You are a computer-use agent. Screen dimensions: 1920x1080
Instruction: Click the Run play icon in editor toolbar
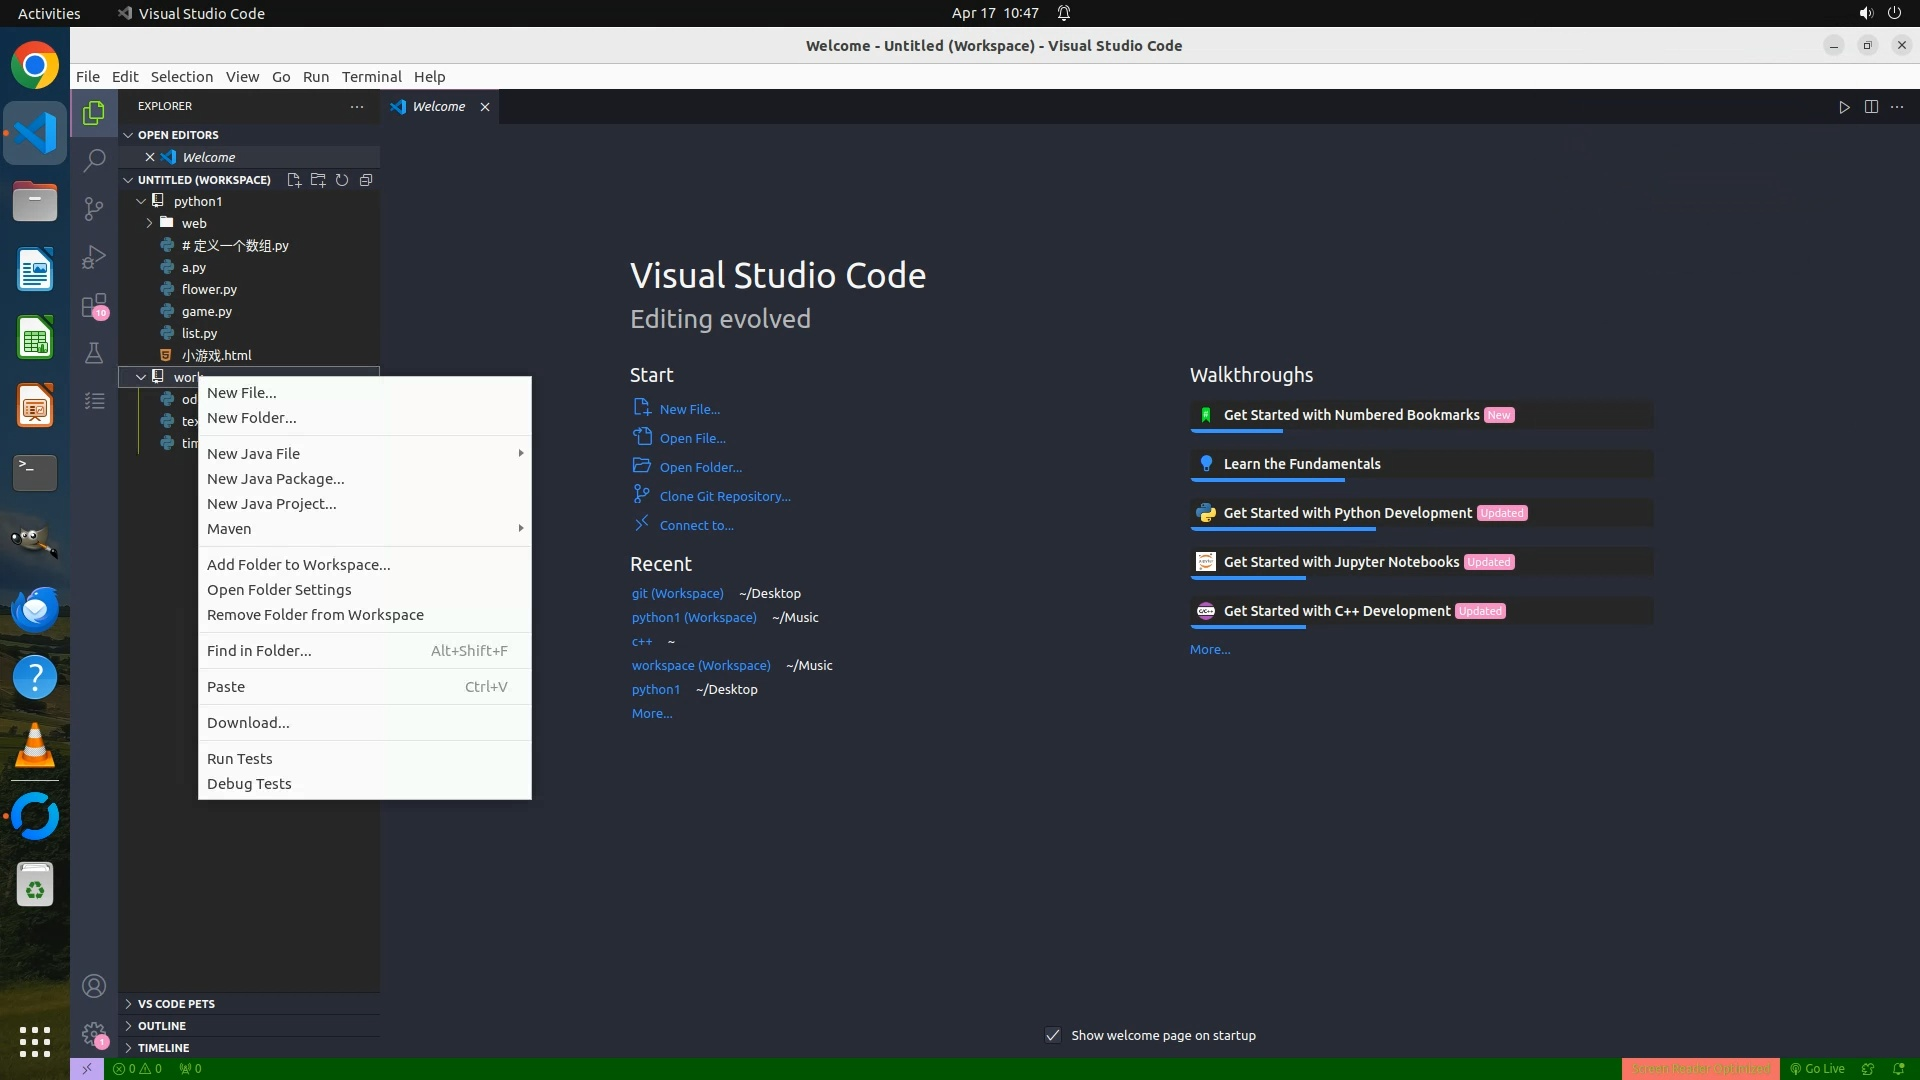[x=1844, y=107]
